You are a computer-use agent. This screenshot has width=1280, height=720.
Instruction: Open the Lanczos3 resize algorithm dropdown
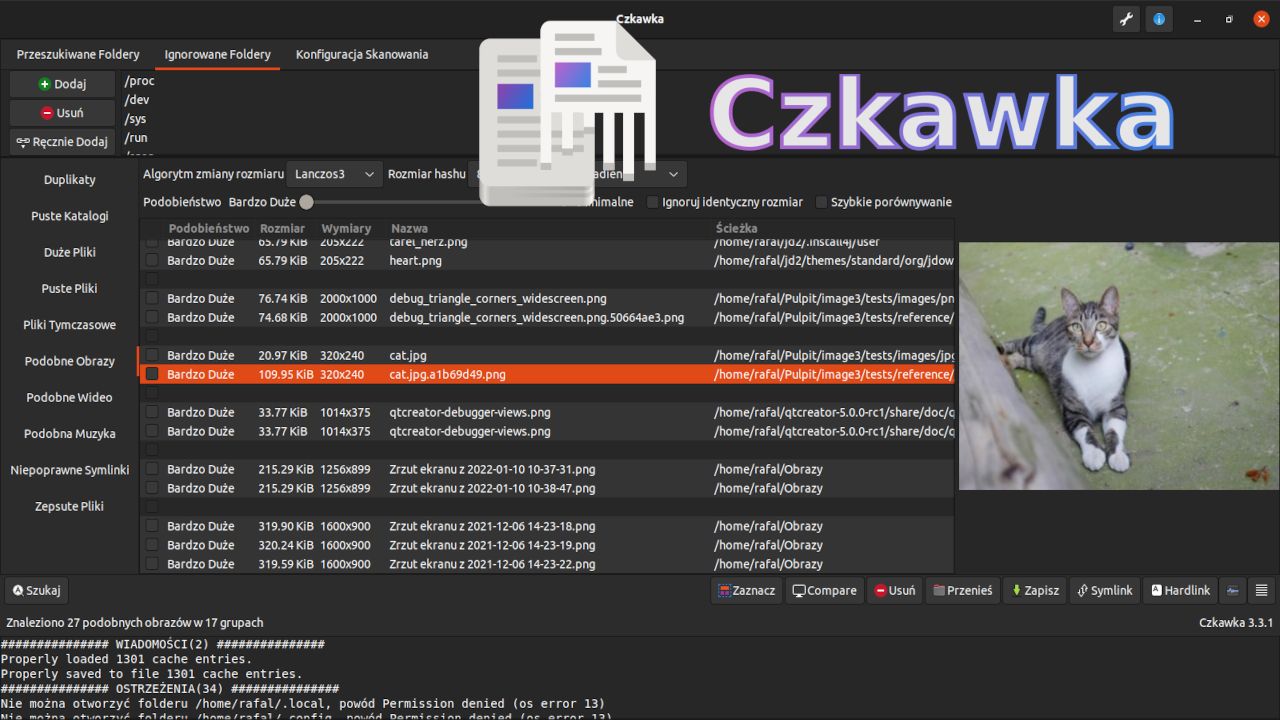pos(334,174)
